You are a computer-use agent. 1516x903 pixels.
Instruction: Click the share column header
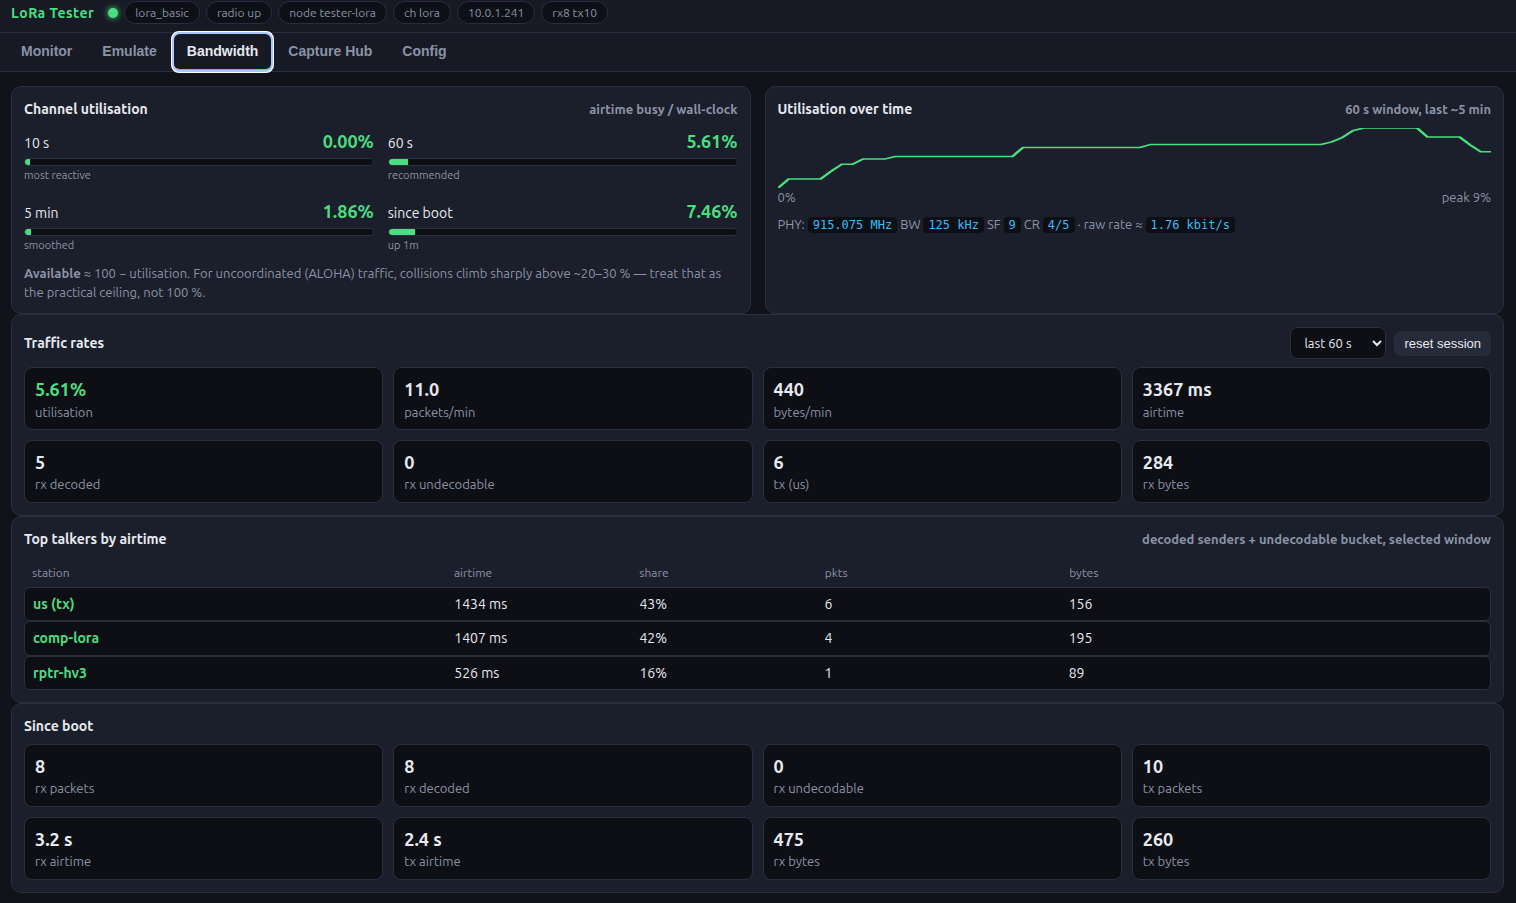coord(654,573)
